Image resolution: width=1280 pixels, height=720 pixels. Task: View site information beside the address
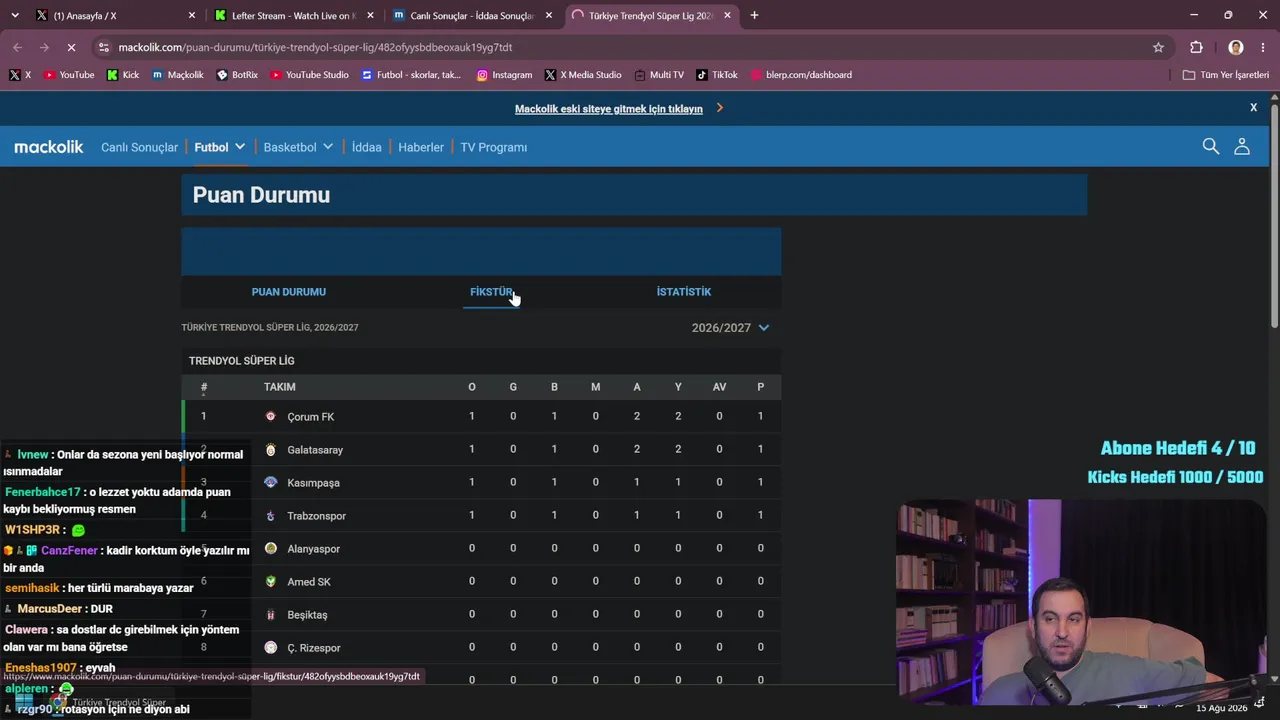(x=103, y=47)
